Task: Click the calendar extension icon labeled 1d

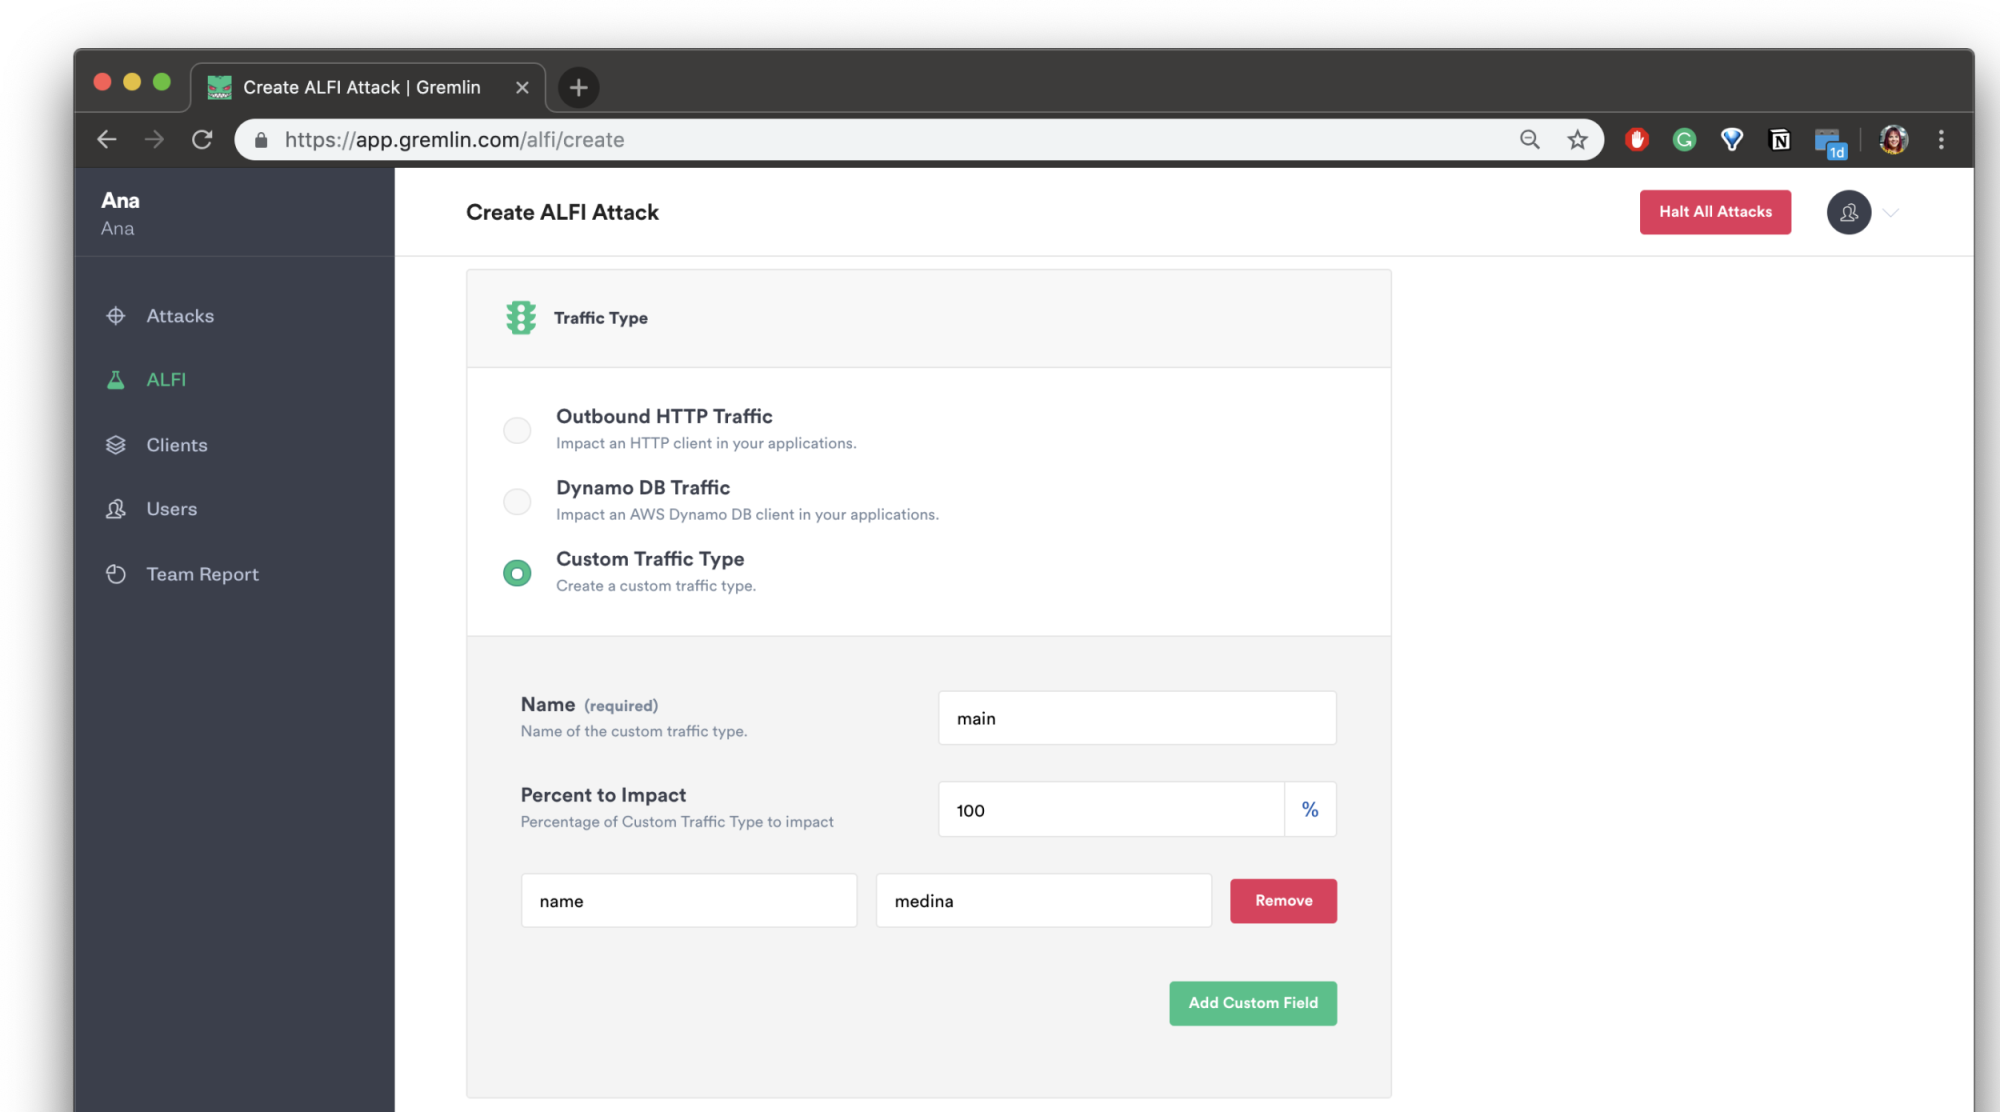Action: coord(1830,143)
